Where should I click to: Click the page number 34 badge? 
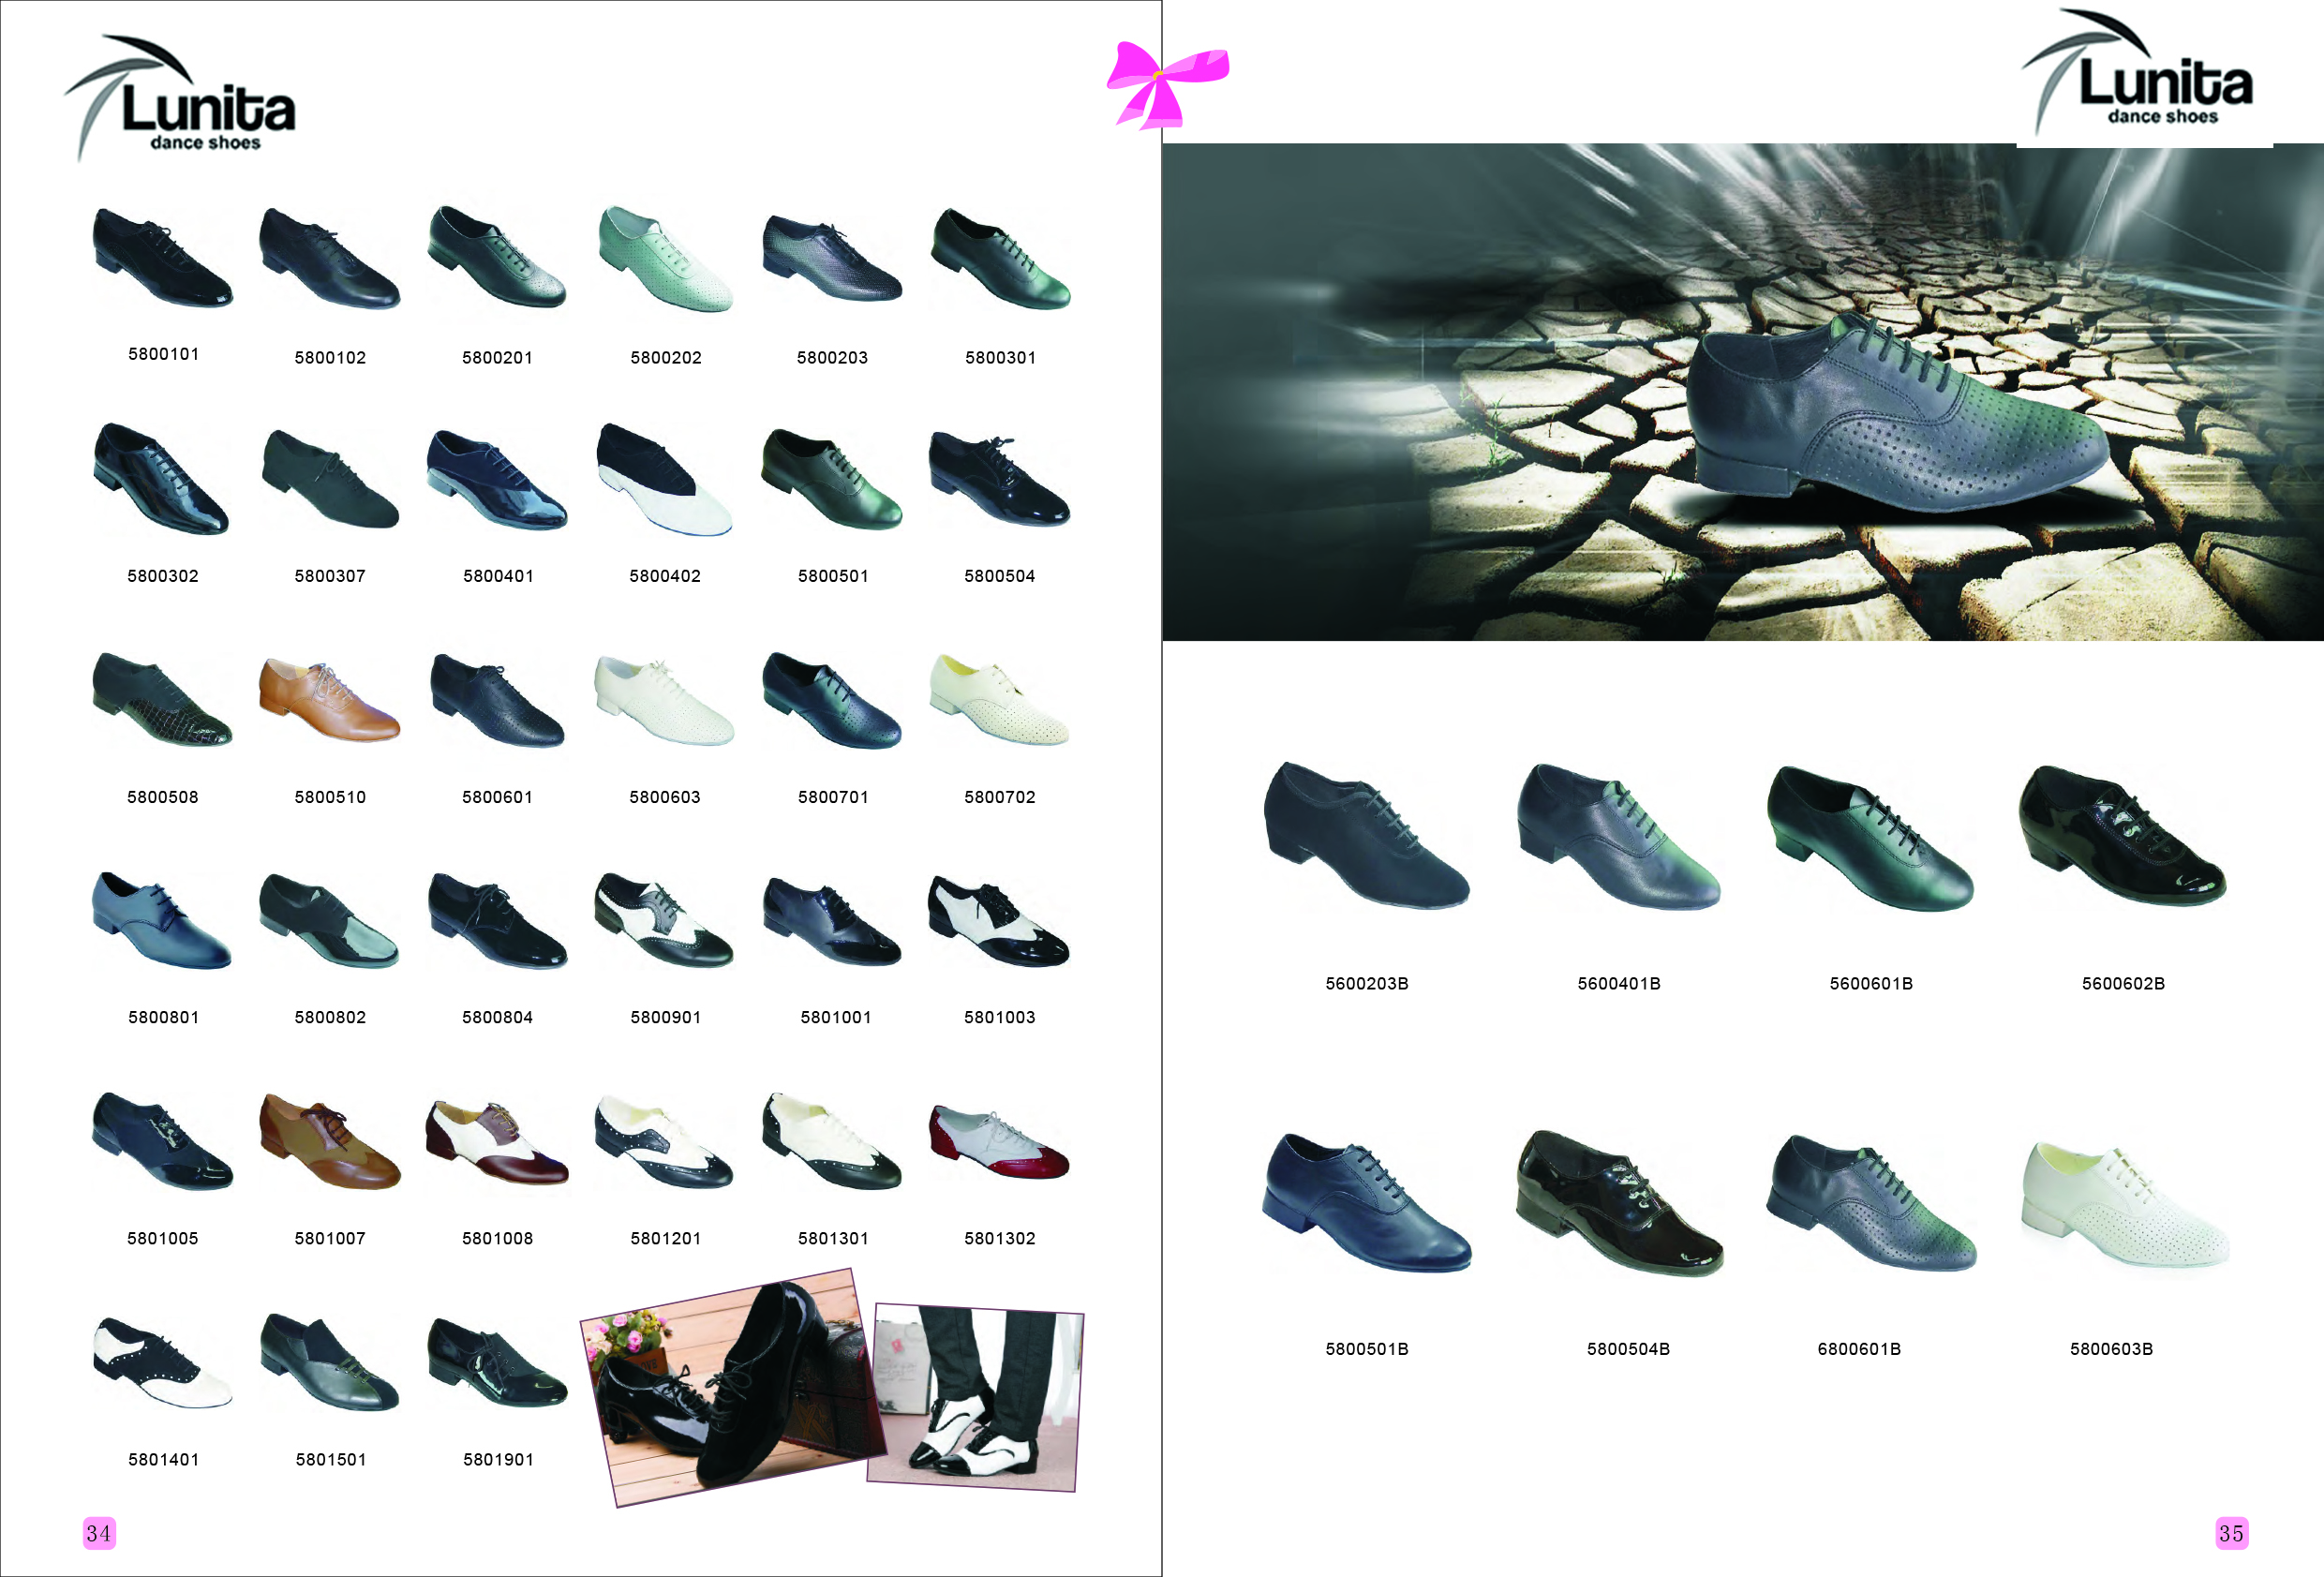click(99, 1533)
